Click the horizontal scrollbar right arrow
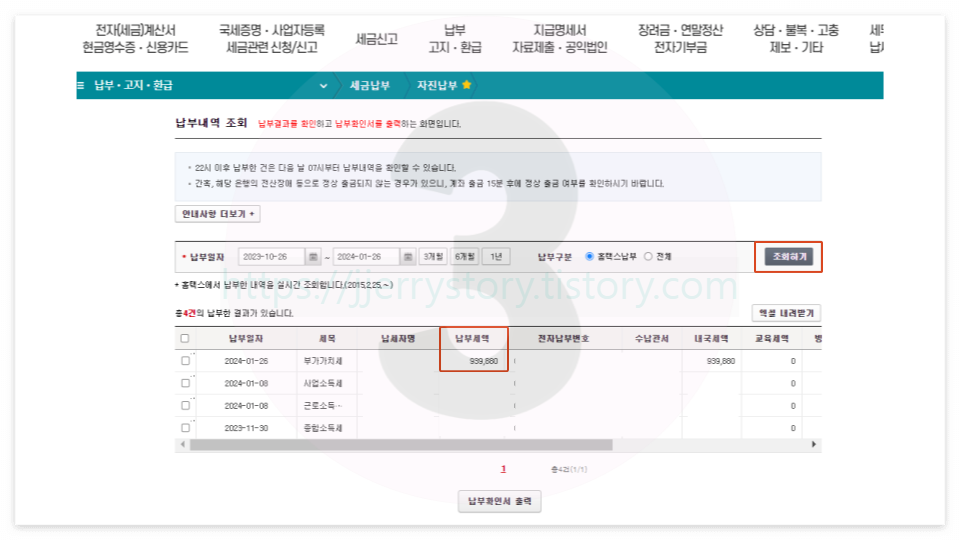 (814, 444)
